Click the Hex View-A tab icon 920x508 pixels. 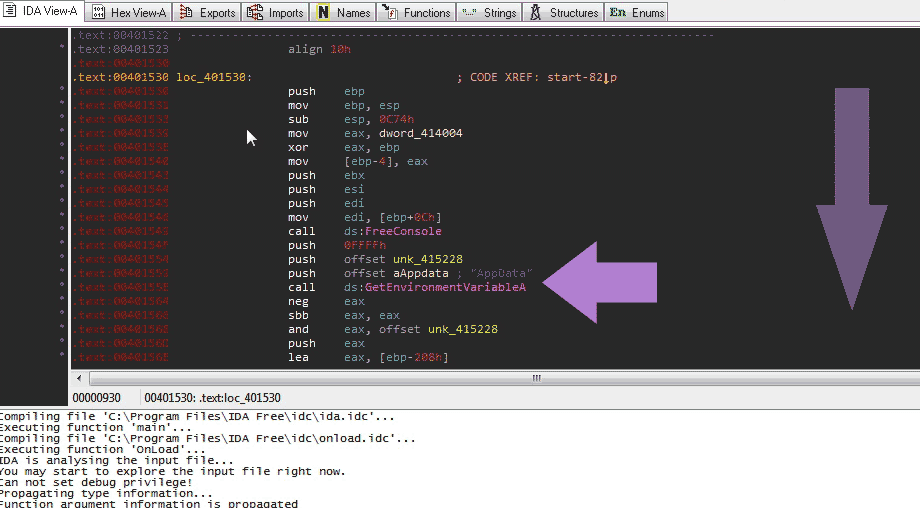(x=98, y=13)
